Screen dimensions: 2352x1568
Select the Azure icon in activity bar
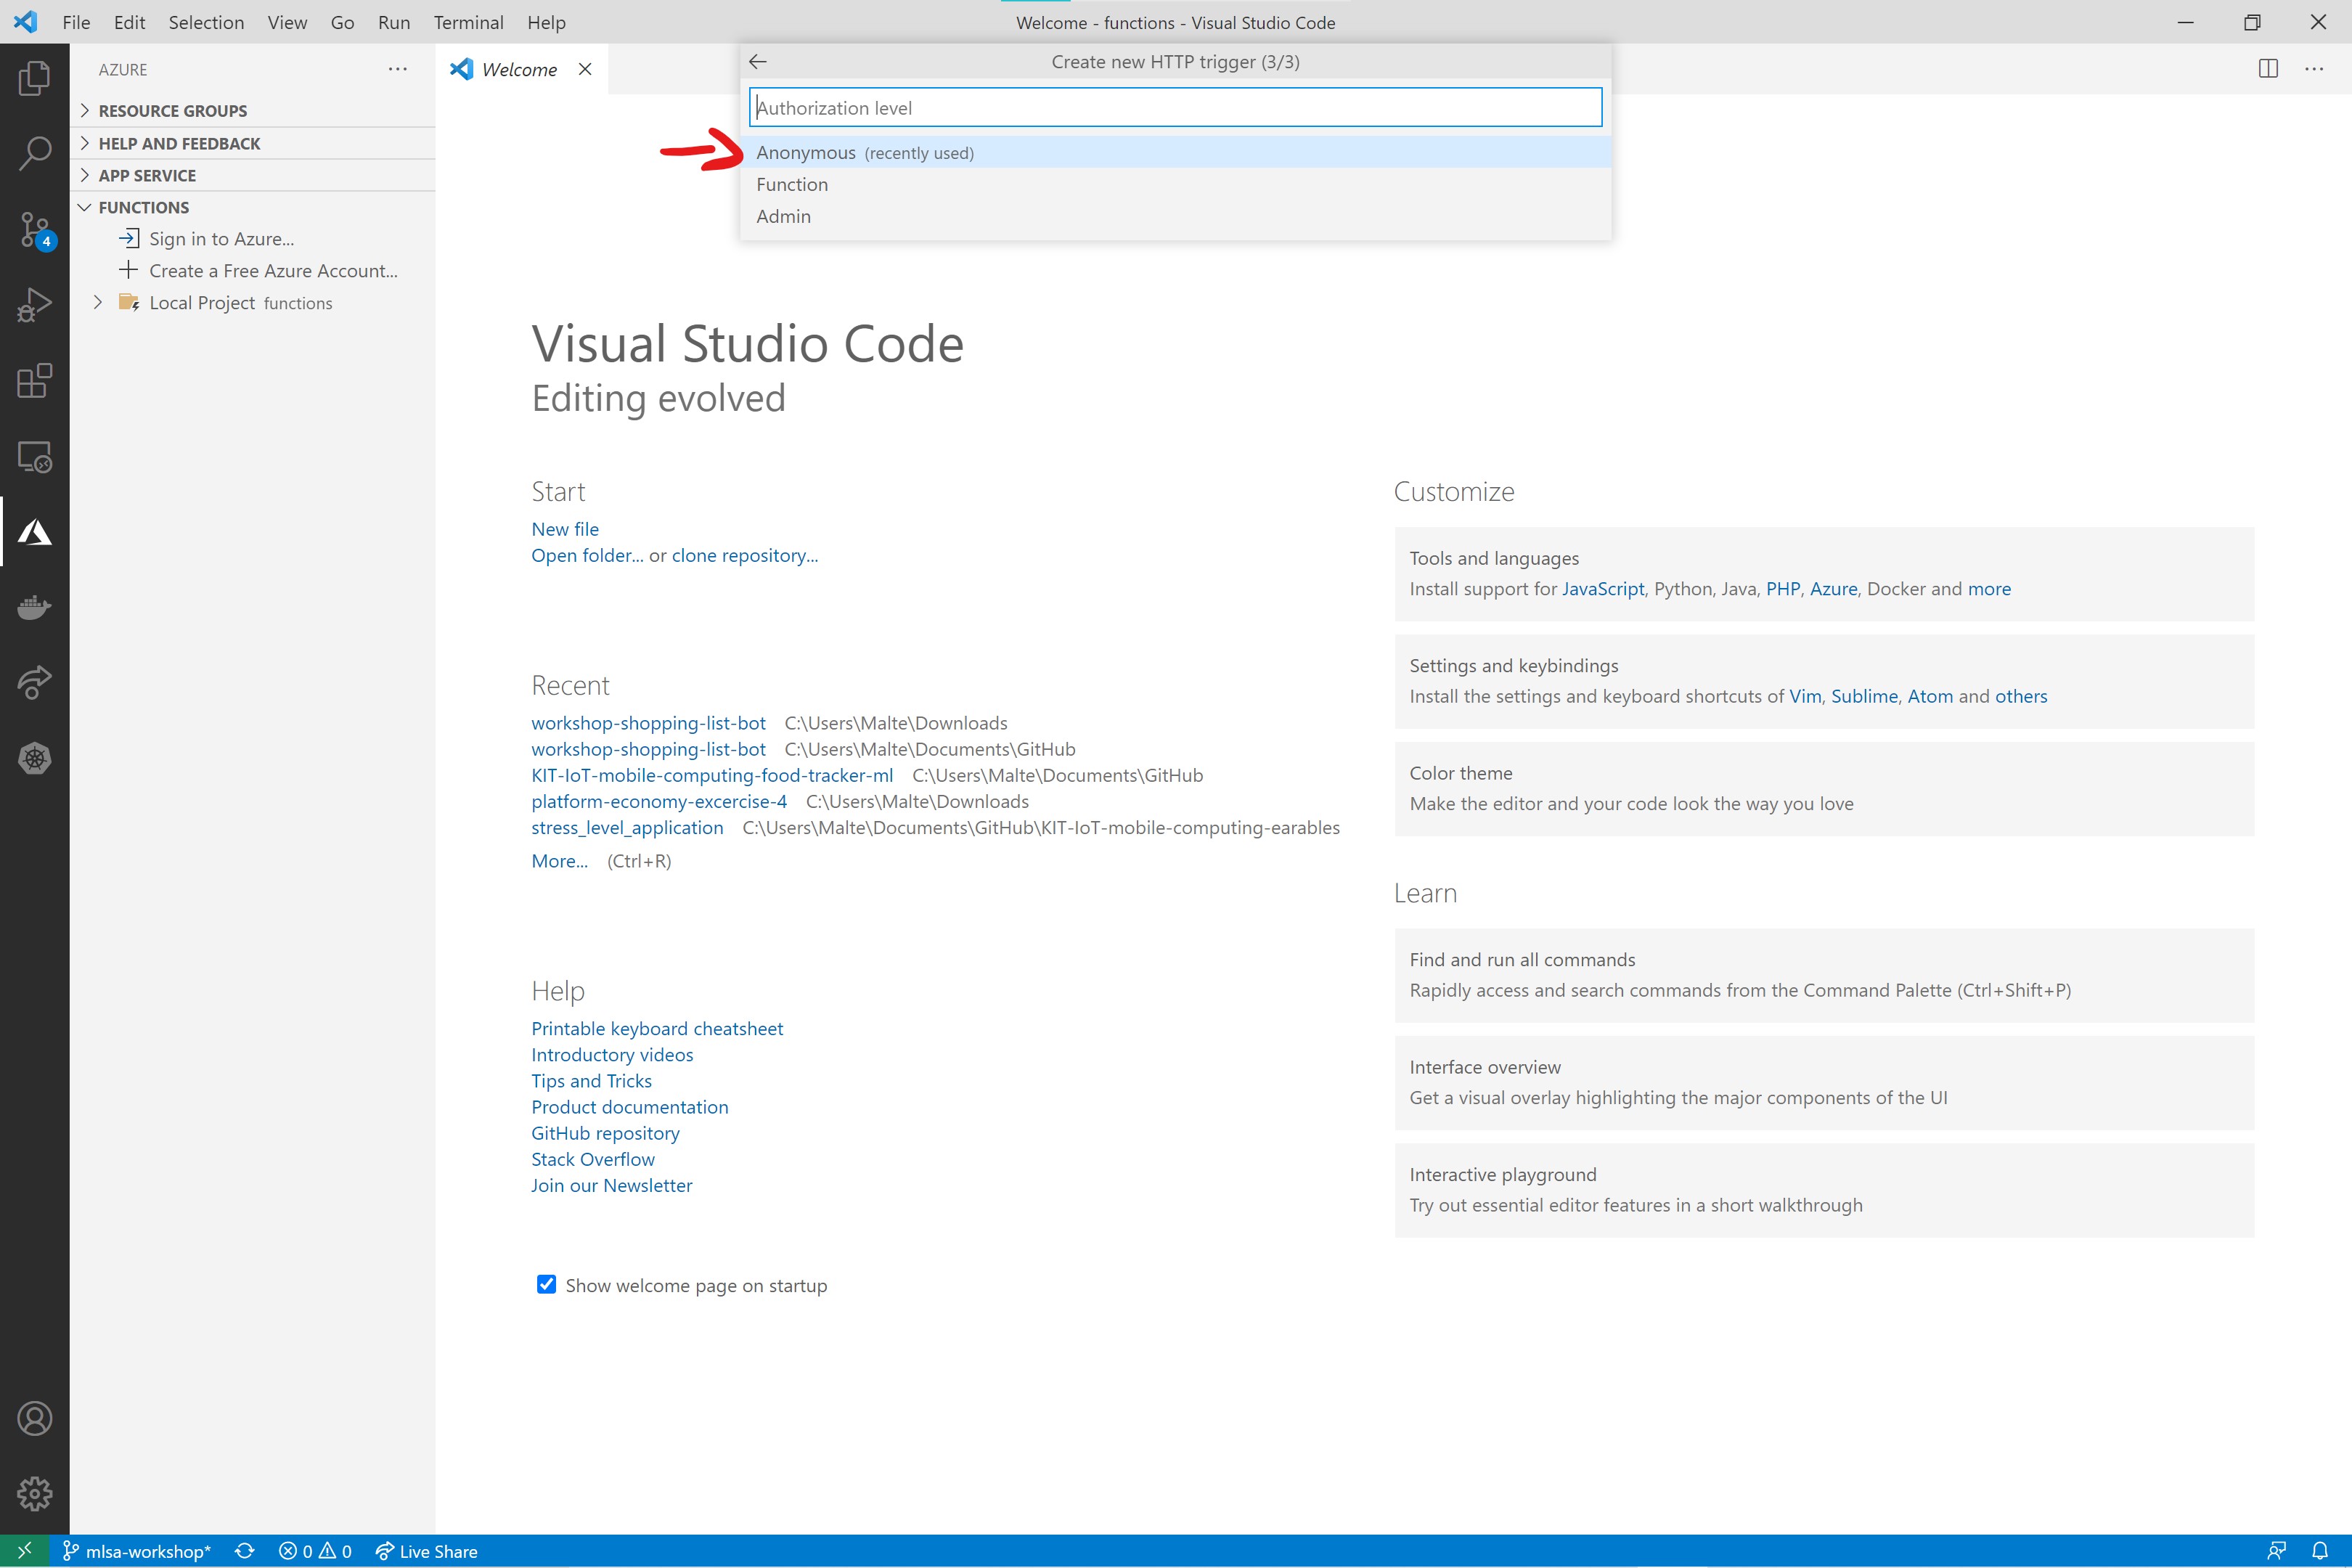pyautogui.click(x=34, y=532)
